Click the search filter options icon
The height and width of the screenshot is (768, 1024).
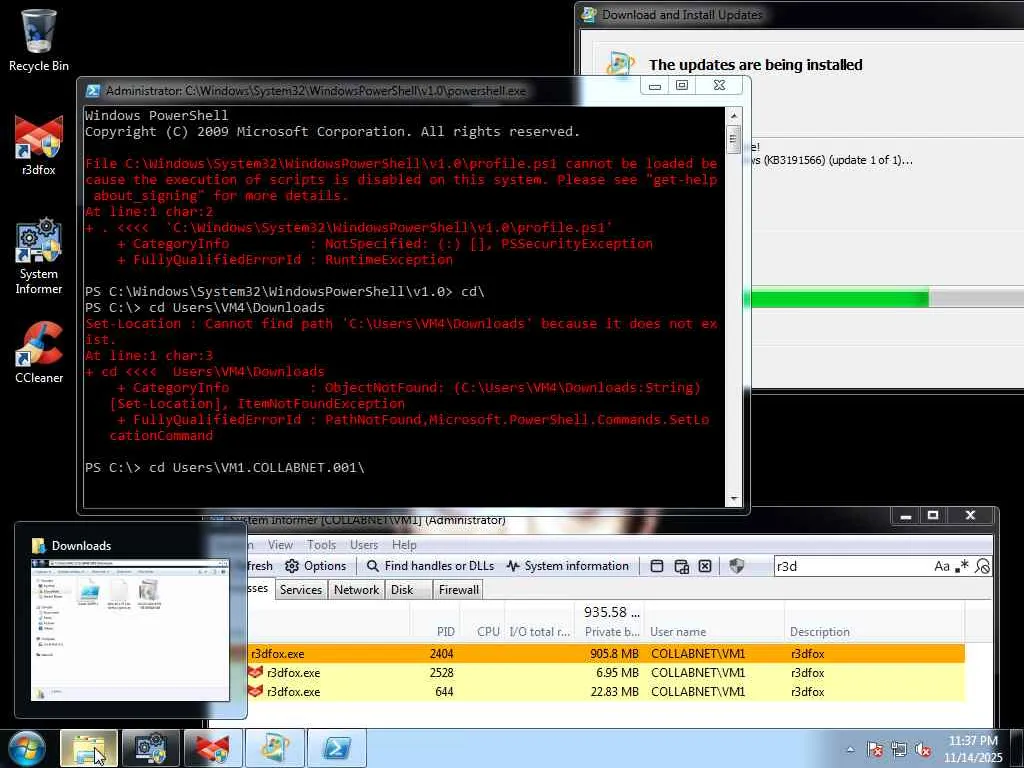(982, 566)
